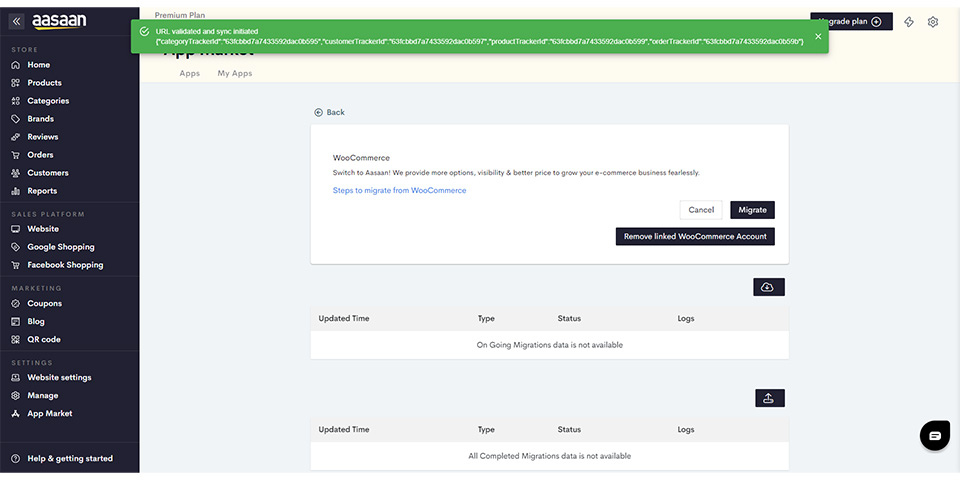
Task: Open Help & getting started
Action: (x=70, y=459)
